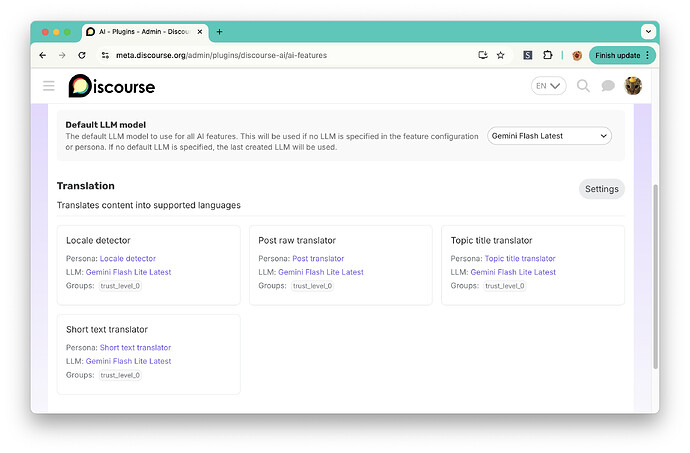Open the browser profile avatar
This screenshot has width=690, height=453.
(577, 55)
